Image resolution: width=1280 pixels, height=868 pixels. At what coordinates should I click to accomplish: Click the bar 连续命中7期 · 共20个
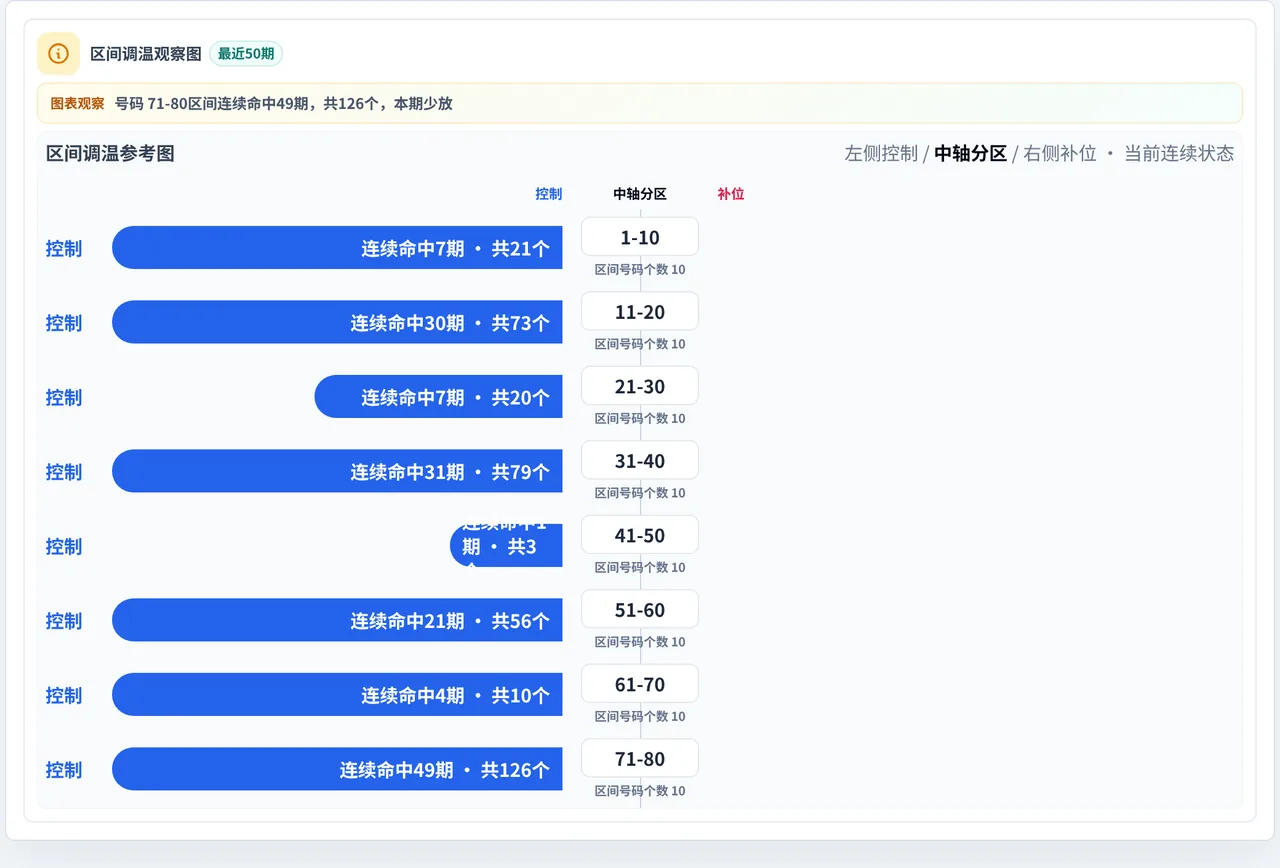pyautogui.click(x=438, y=397)
